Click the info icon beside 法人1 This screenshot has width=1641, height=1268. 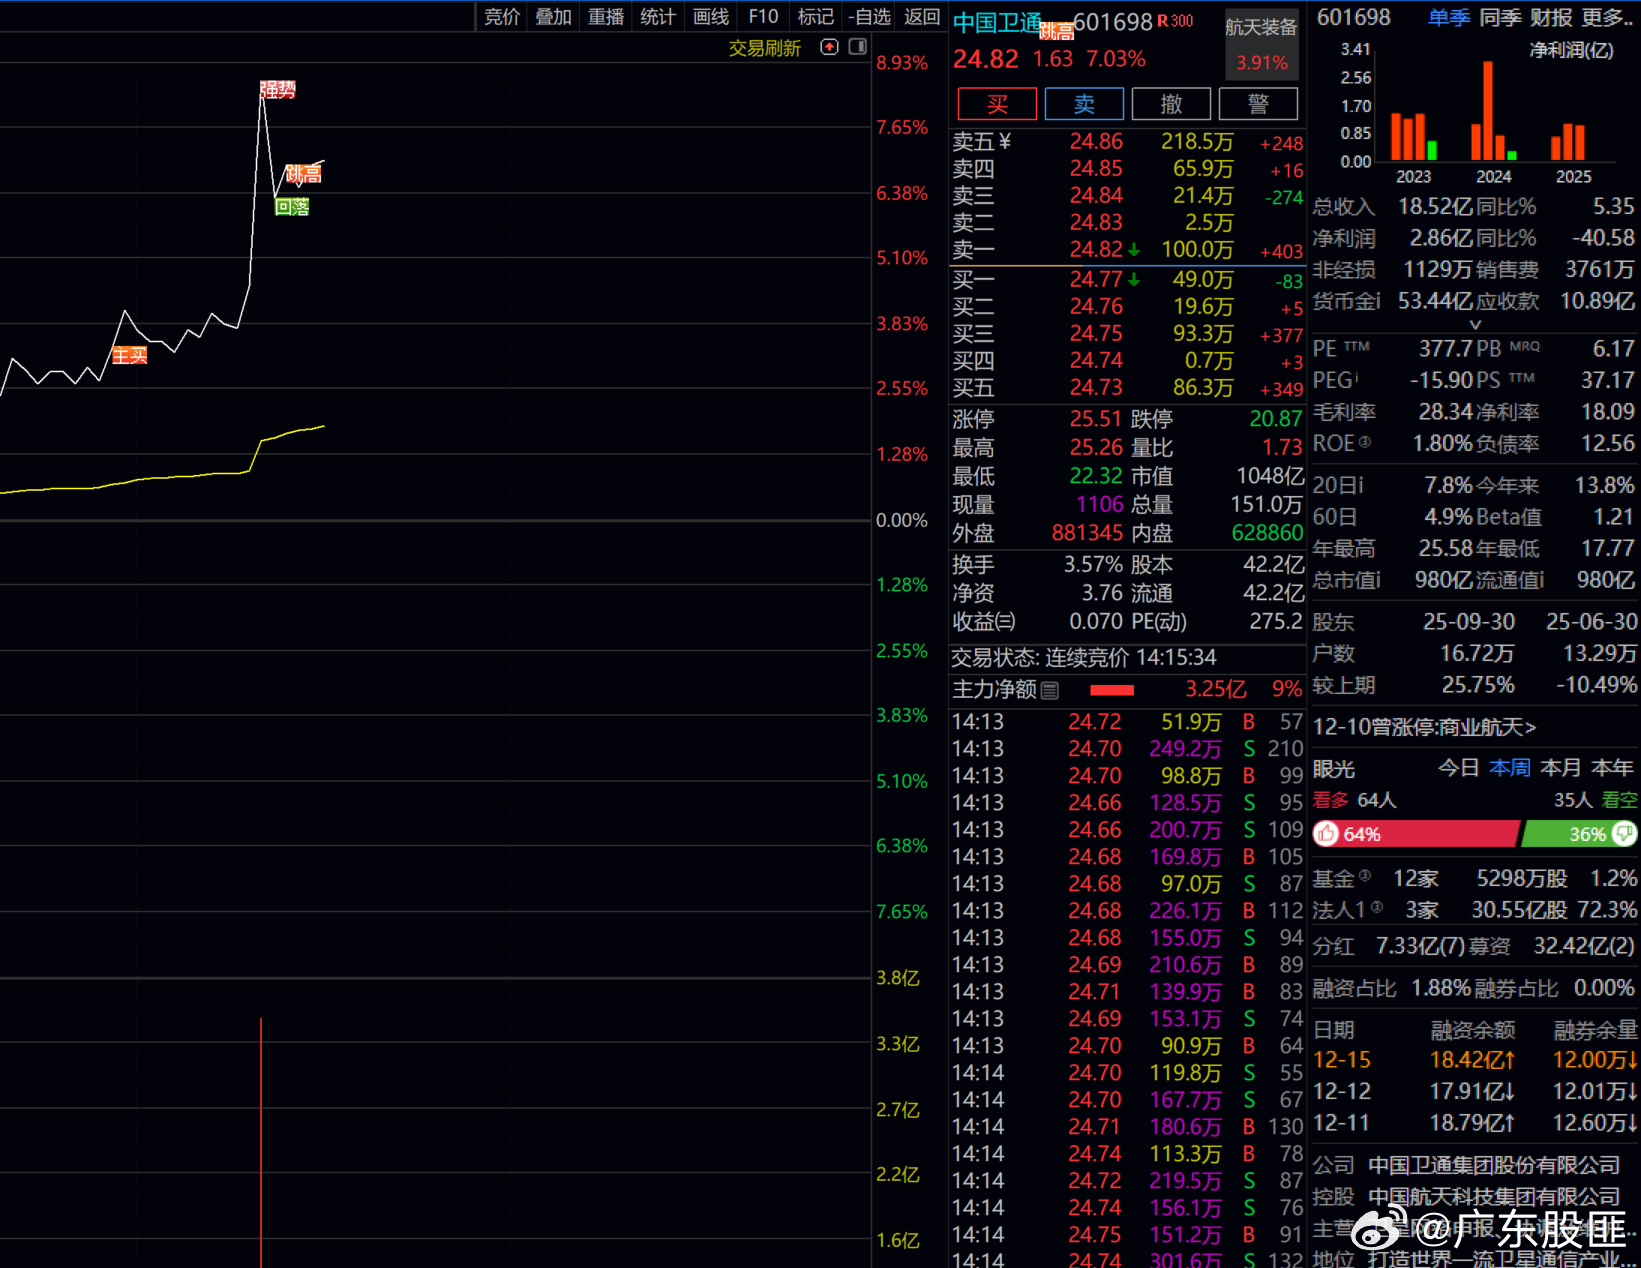click(1377, 907)
